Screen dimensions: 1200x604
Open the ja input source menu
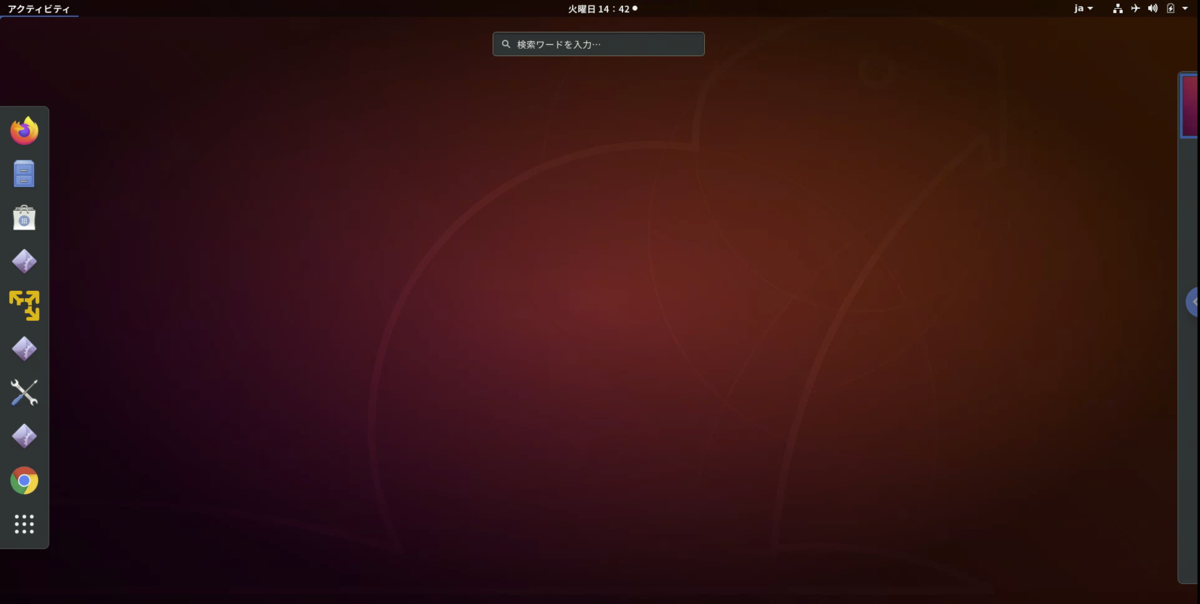click(1084, 8)
